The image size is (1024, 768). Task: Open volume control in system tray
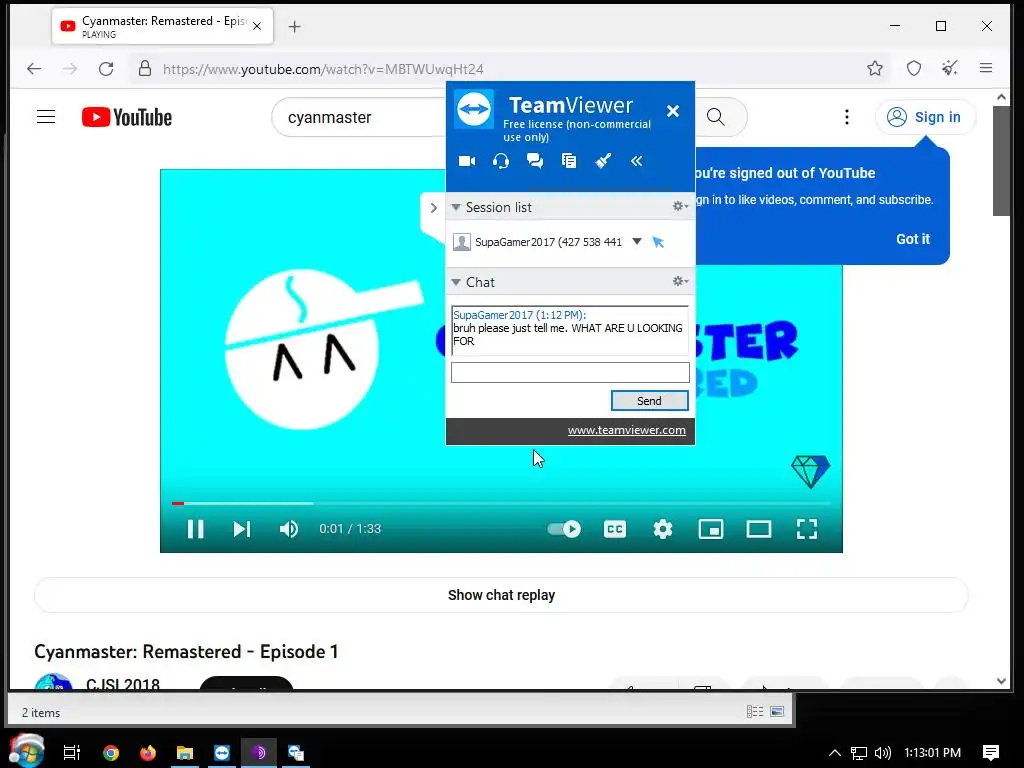pos(883,753)
